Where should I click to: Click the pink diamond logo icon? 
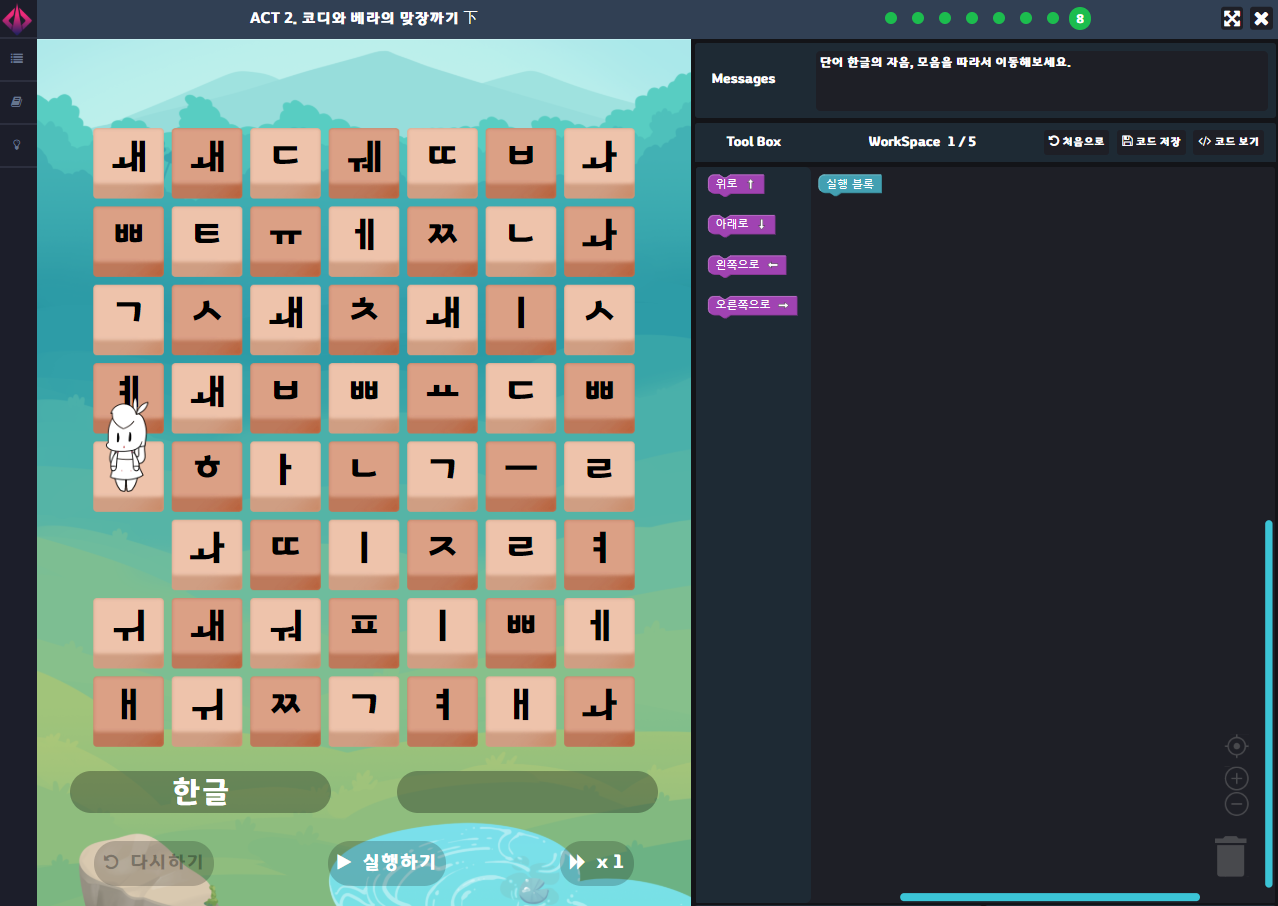coord(17,19)
